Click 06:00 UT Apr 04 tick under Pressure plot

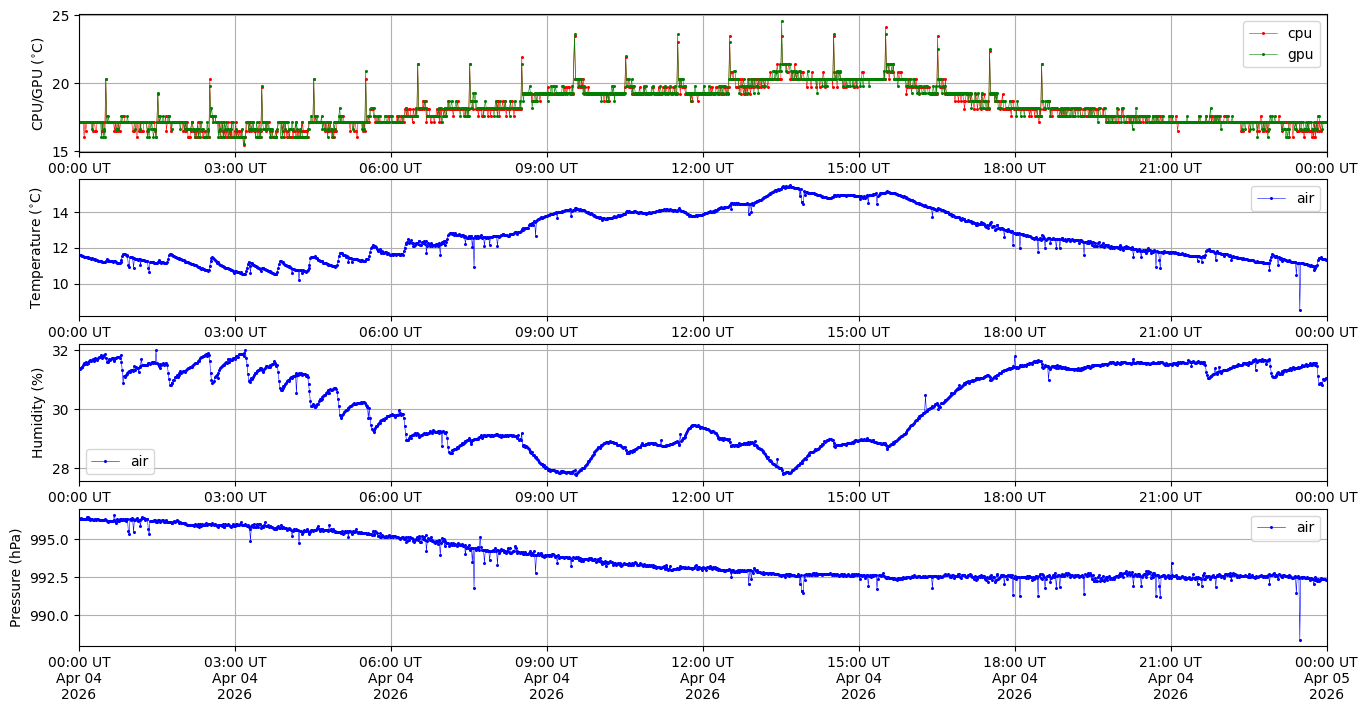point(390,678)
